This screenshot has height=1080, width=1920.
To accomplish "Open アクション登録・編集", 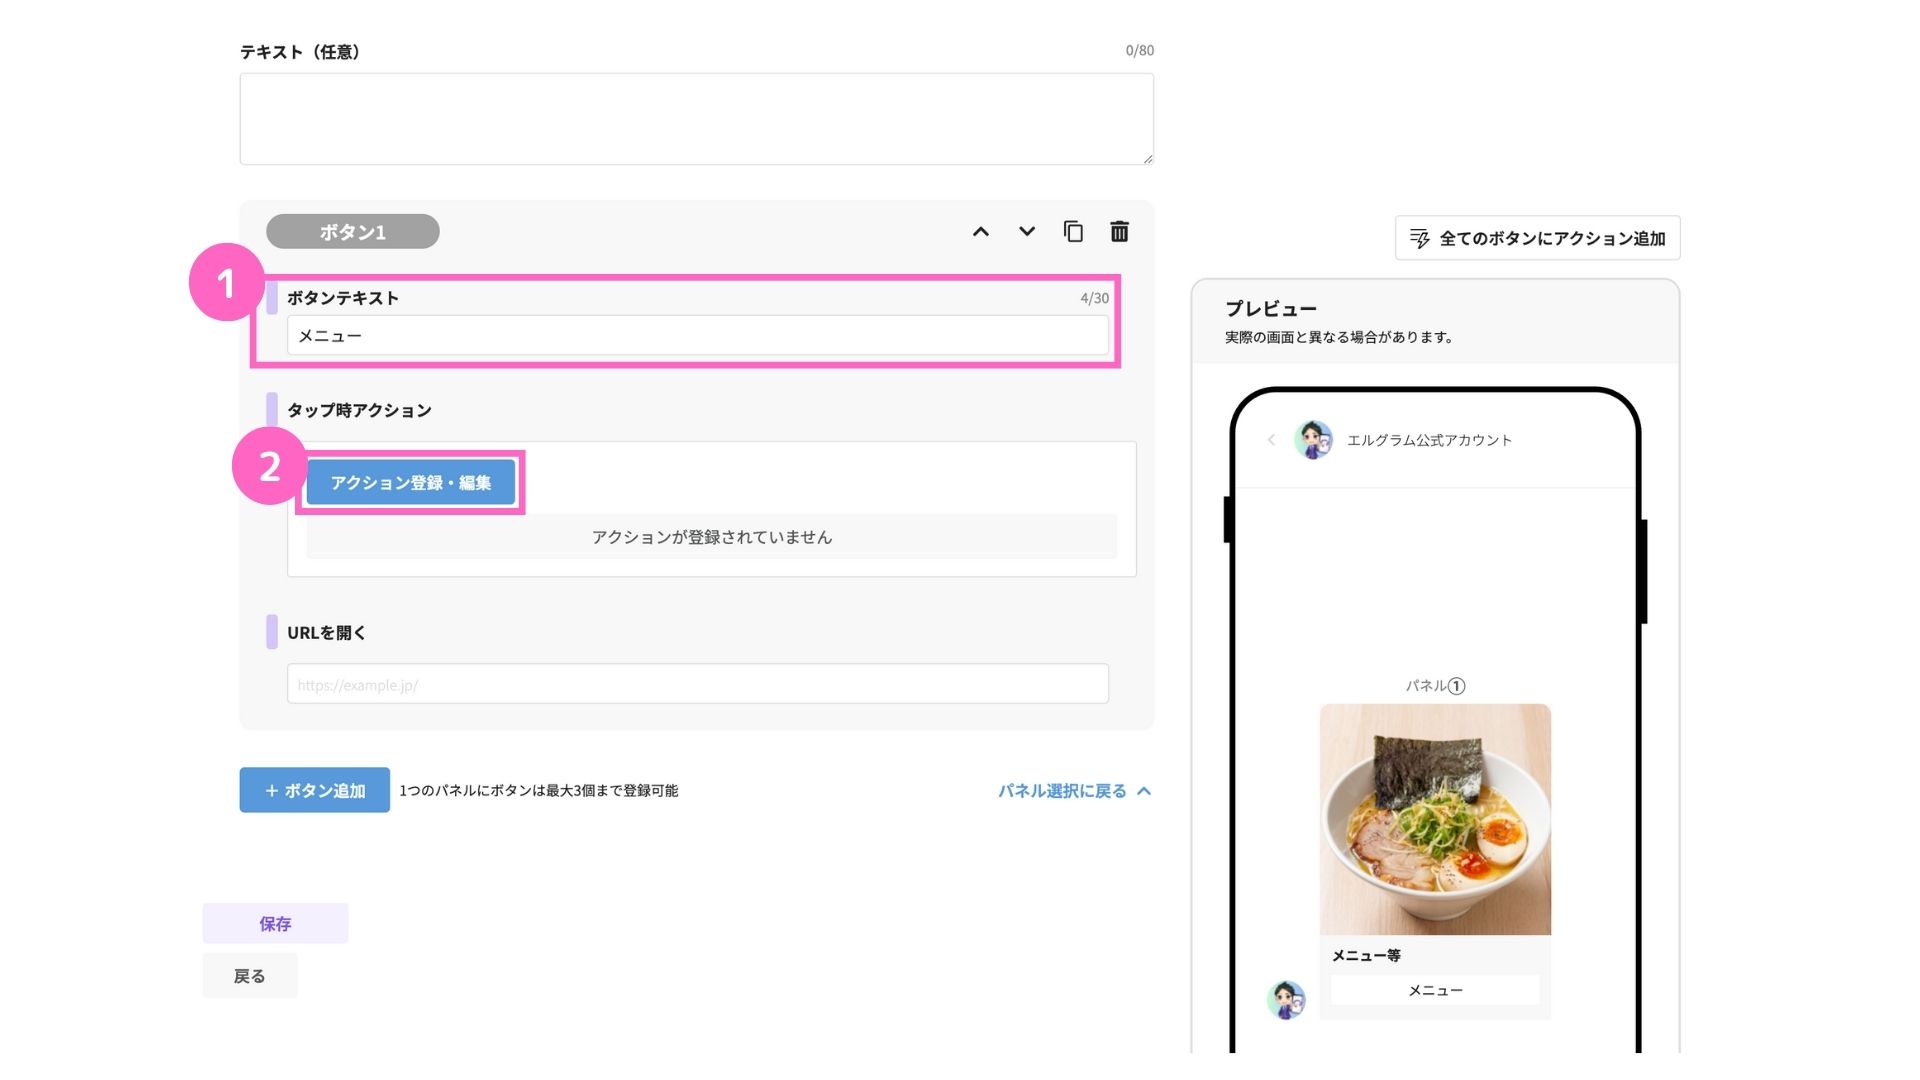I will tap(411, 483).
